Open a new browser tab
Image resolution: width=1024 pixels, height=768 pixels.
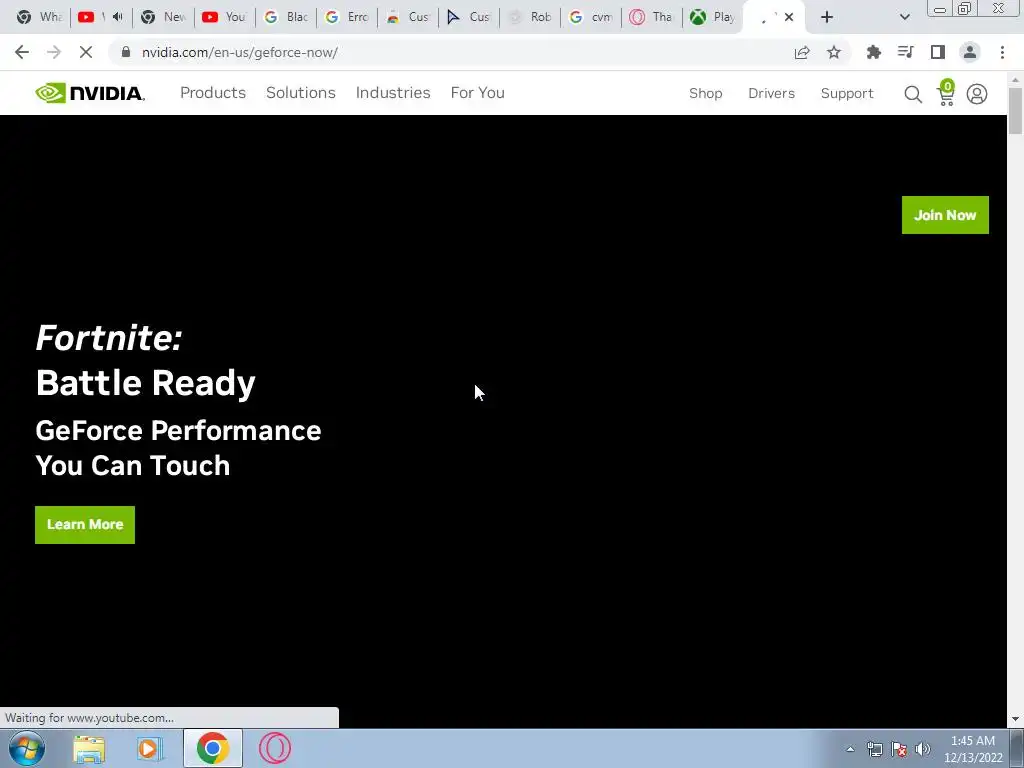pyautogui.click(x=827, y=17)
